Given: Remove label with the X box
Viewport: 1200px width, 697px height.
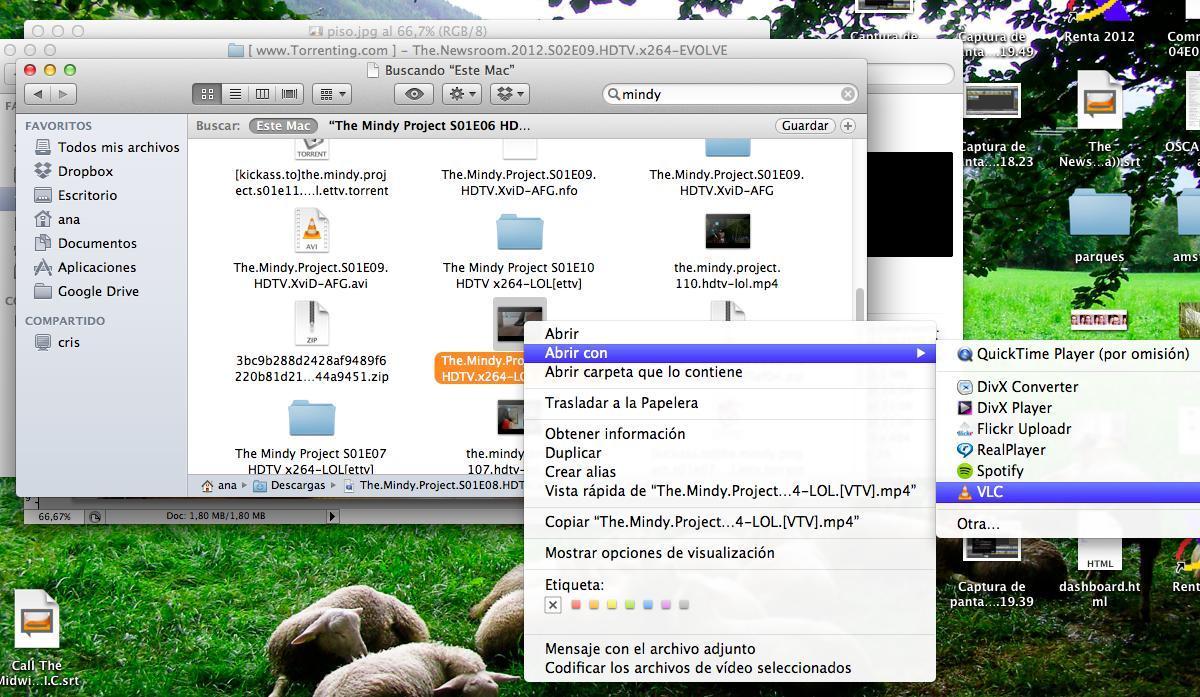Looking at the screenshot, I should [x=553, y=605].
